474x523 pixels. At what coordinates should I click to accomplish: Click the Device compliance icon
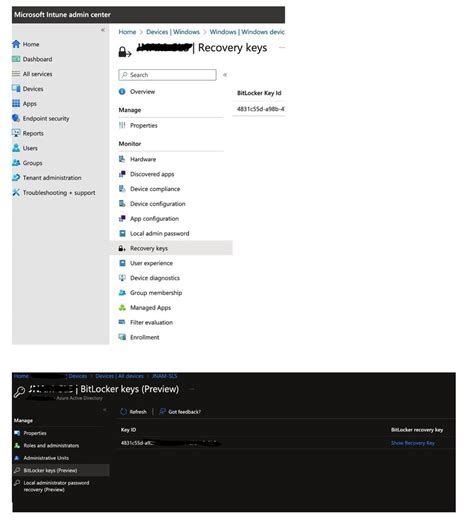click(122, 189)
